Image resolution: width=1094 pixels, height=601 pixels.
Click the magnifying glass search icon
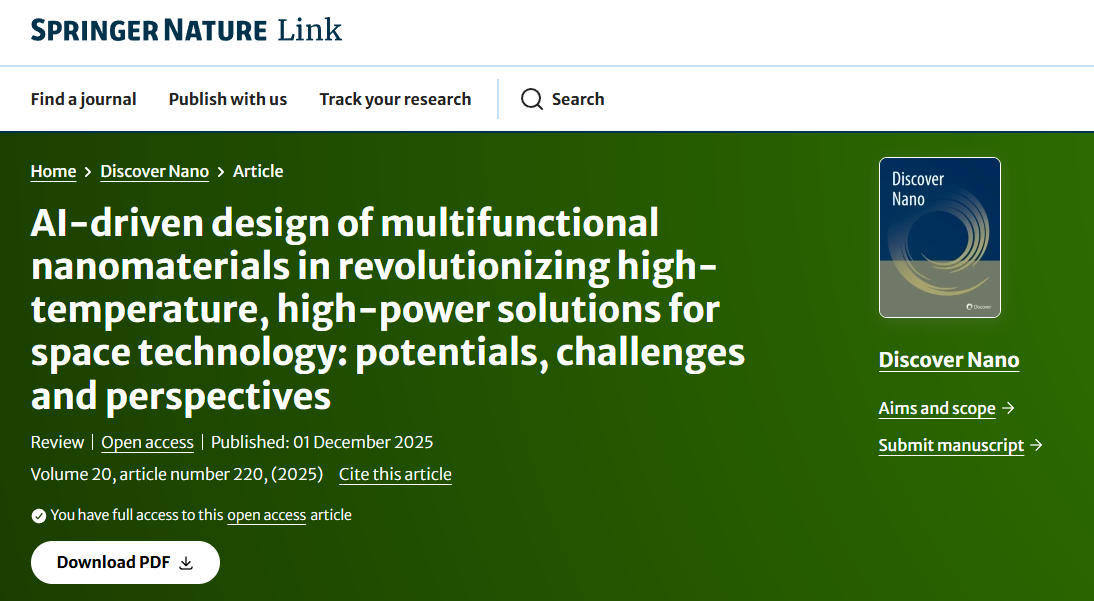[532, 99]
